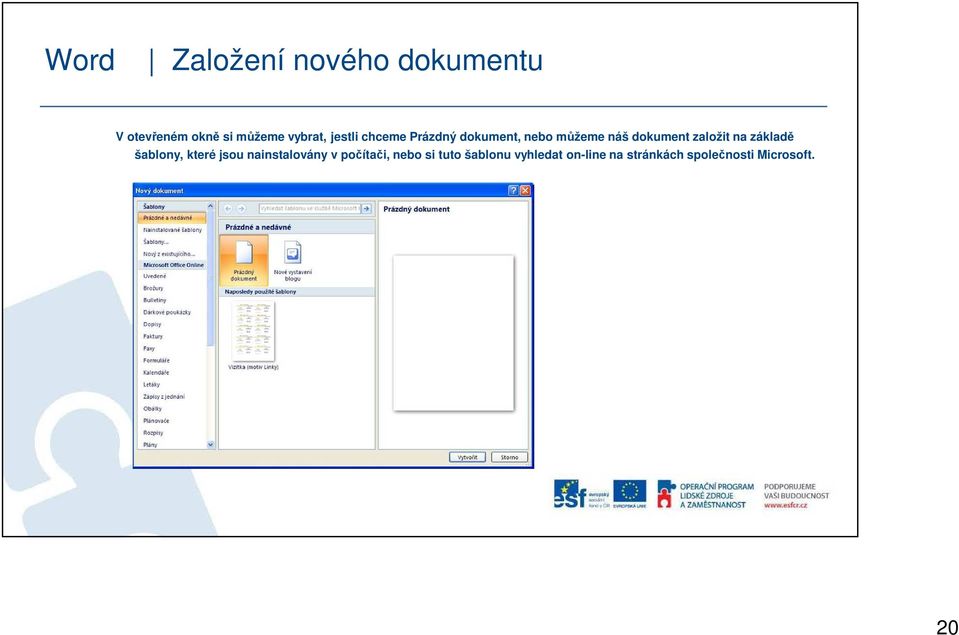959x635 pixels.
Task: Choose Nový z existujícího... option
Action: 169,254
